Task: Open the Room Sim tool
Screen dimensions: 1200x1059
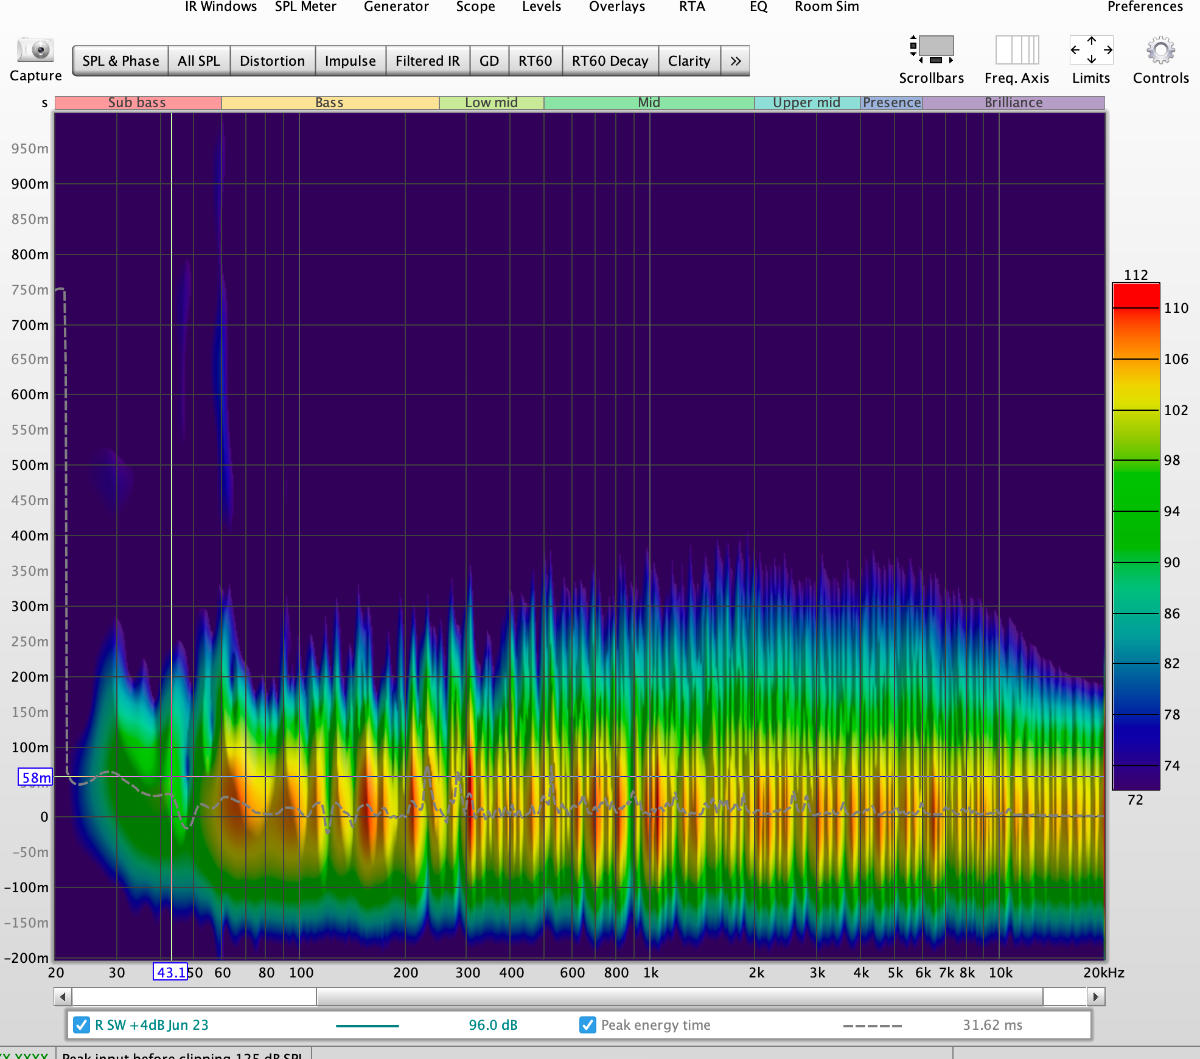Action: click(x=826, y=7)
